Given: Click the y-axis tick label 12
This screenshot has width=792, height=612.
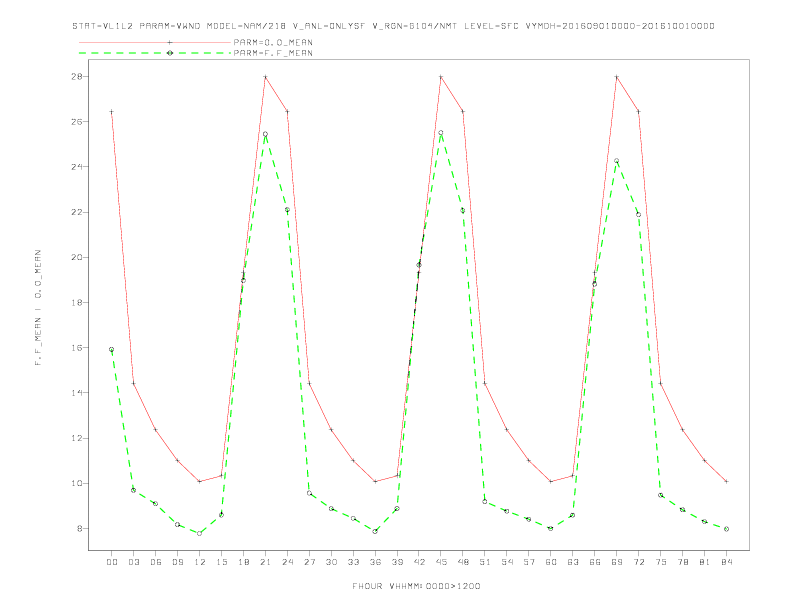Looking at the screenshot, I should click(77, 438).
